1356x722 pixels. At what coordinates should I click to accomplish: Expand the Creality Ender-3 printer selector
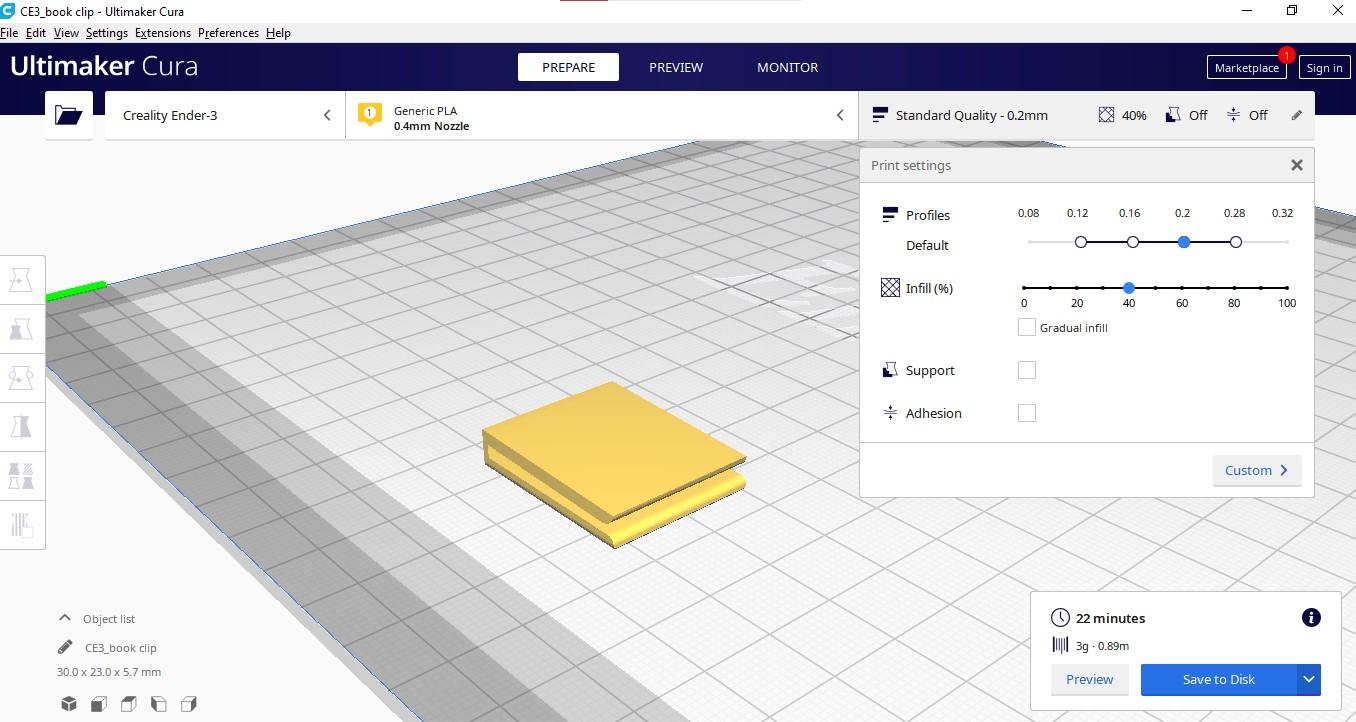tap(225, 115)
